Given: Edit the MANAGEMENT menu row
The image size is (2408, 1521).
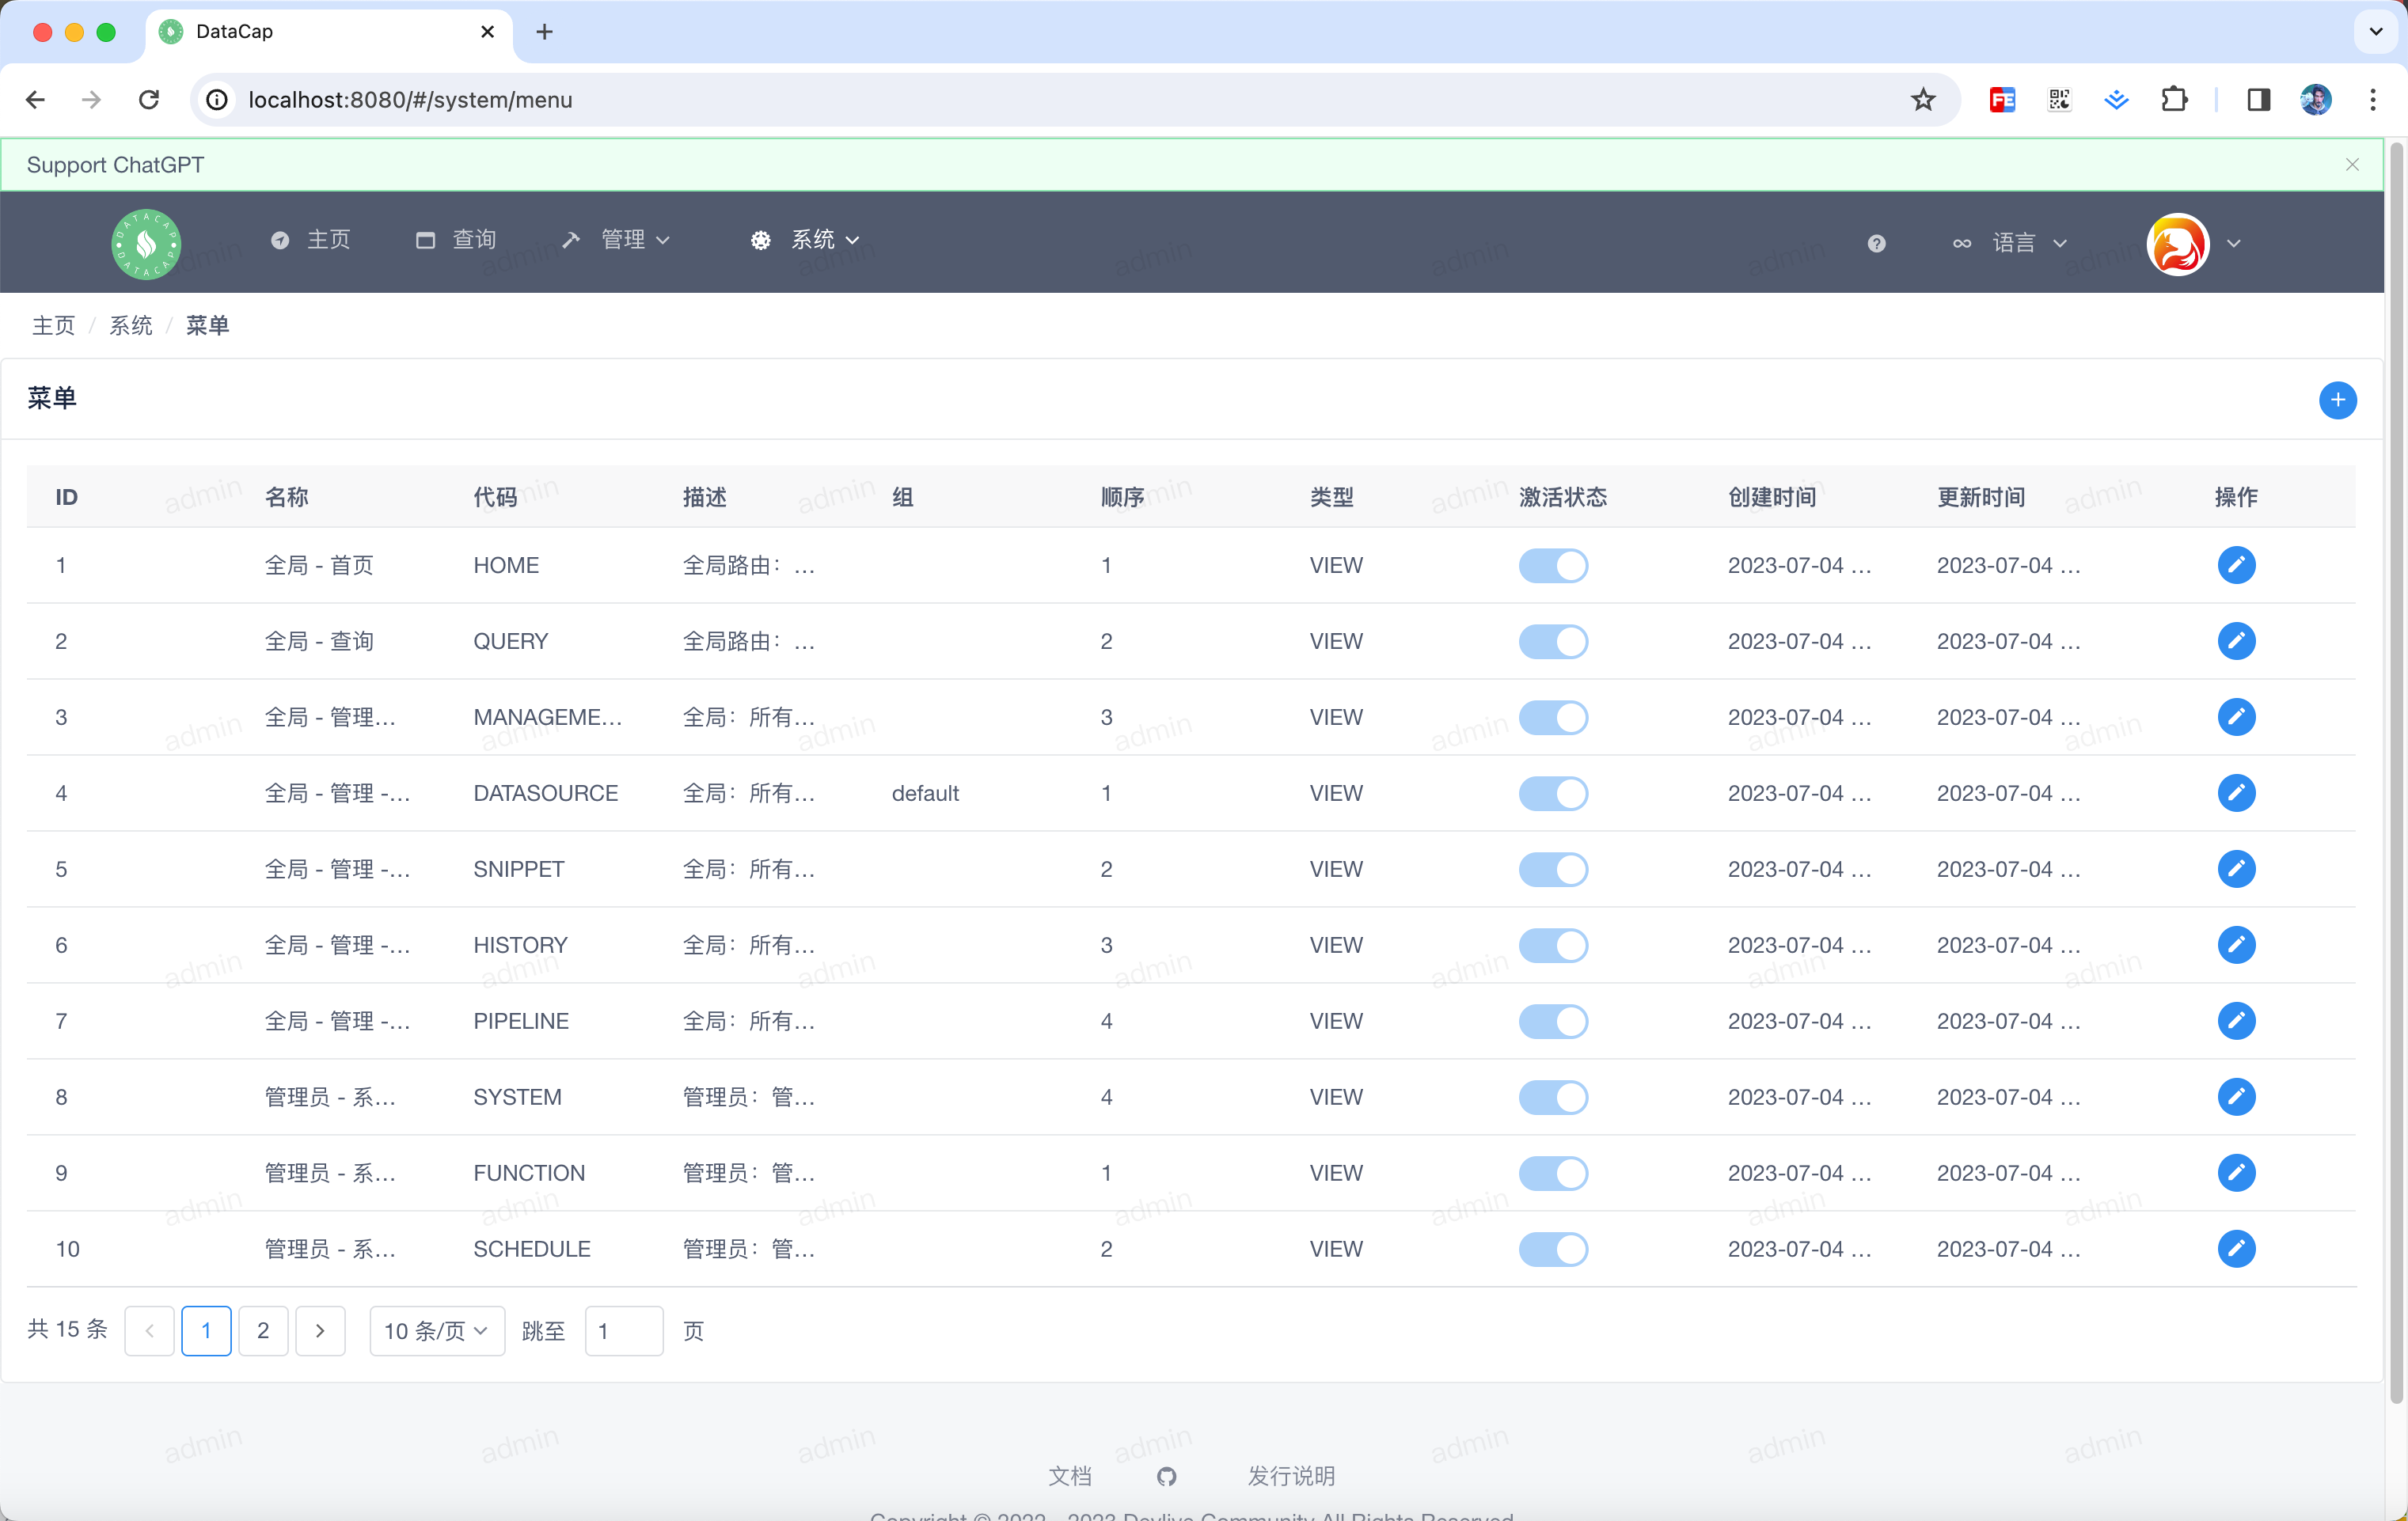Looking at the screenshot, I should pos(2236,717).
